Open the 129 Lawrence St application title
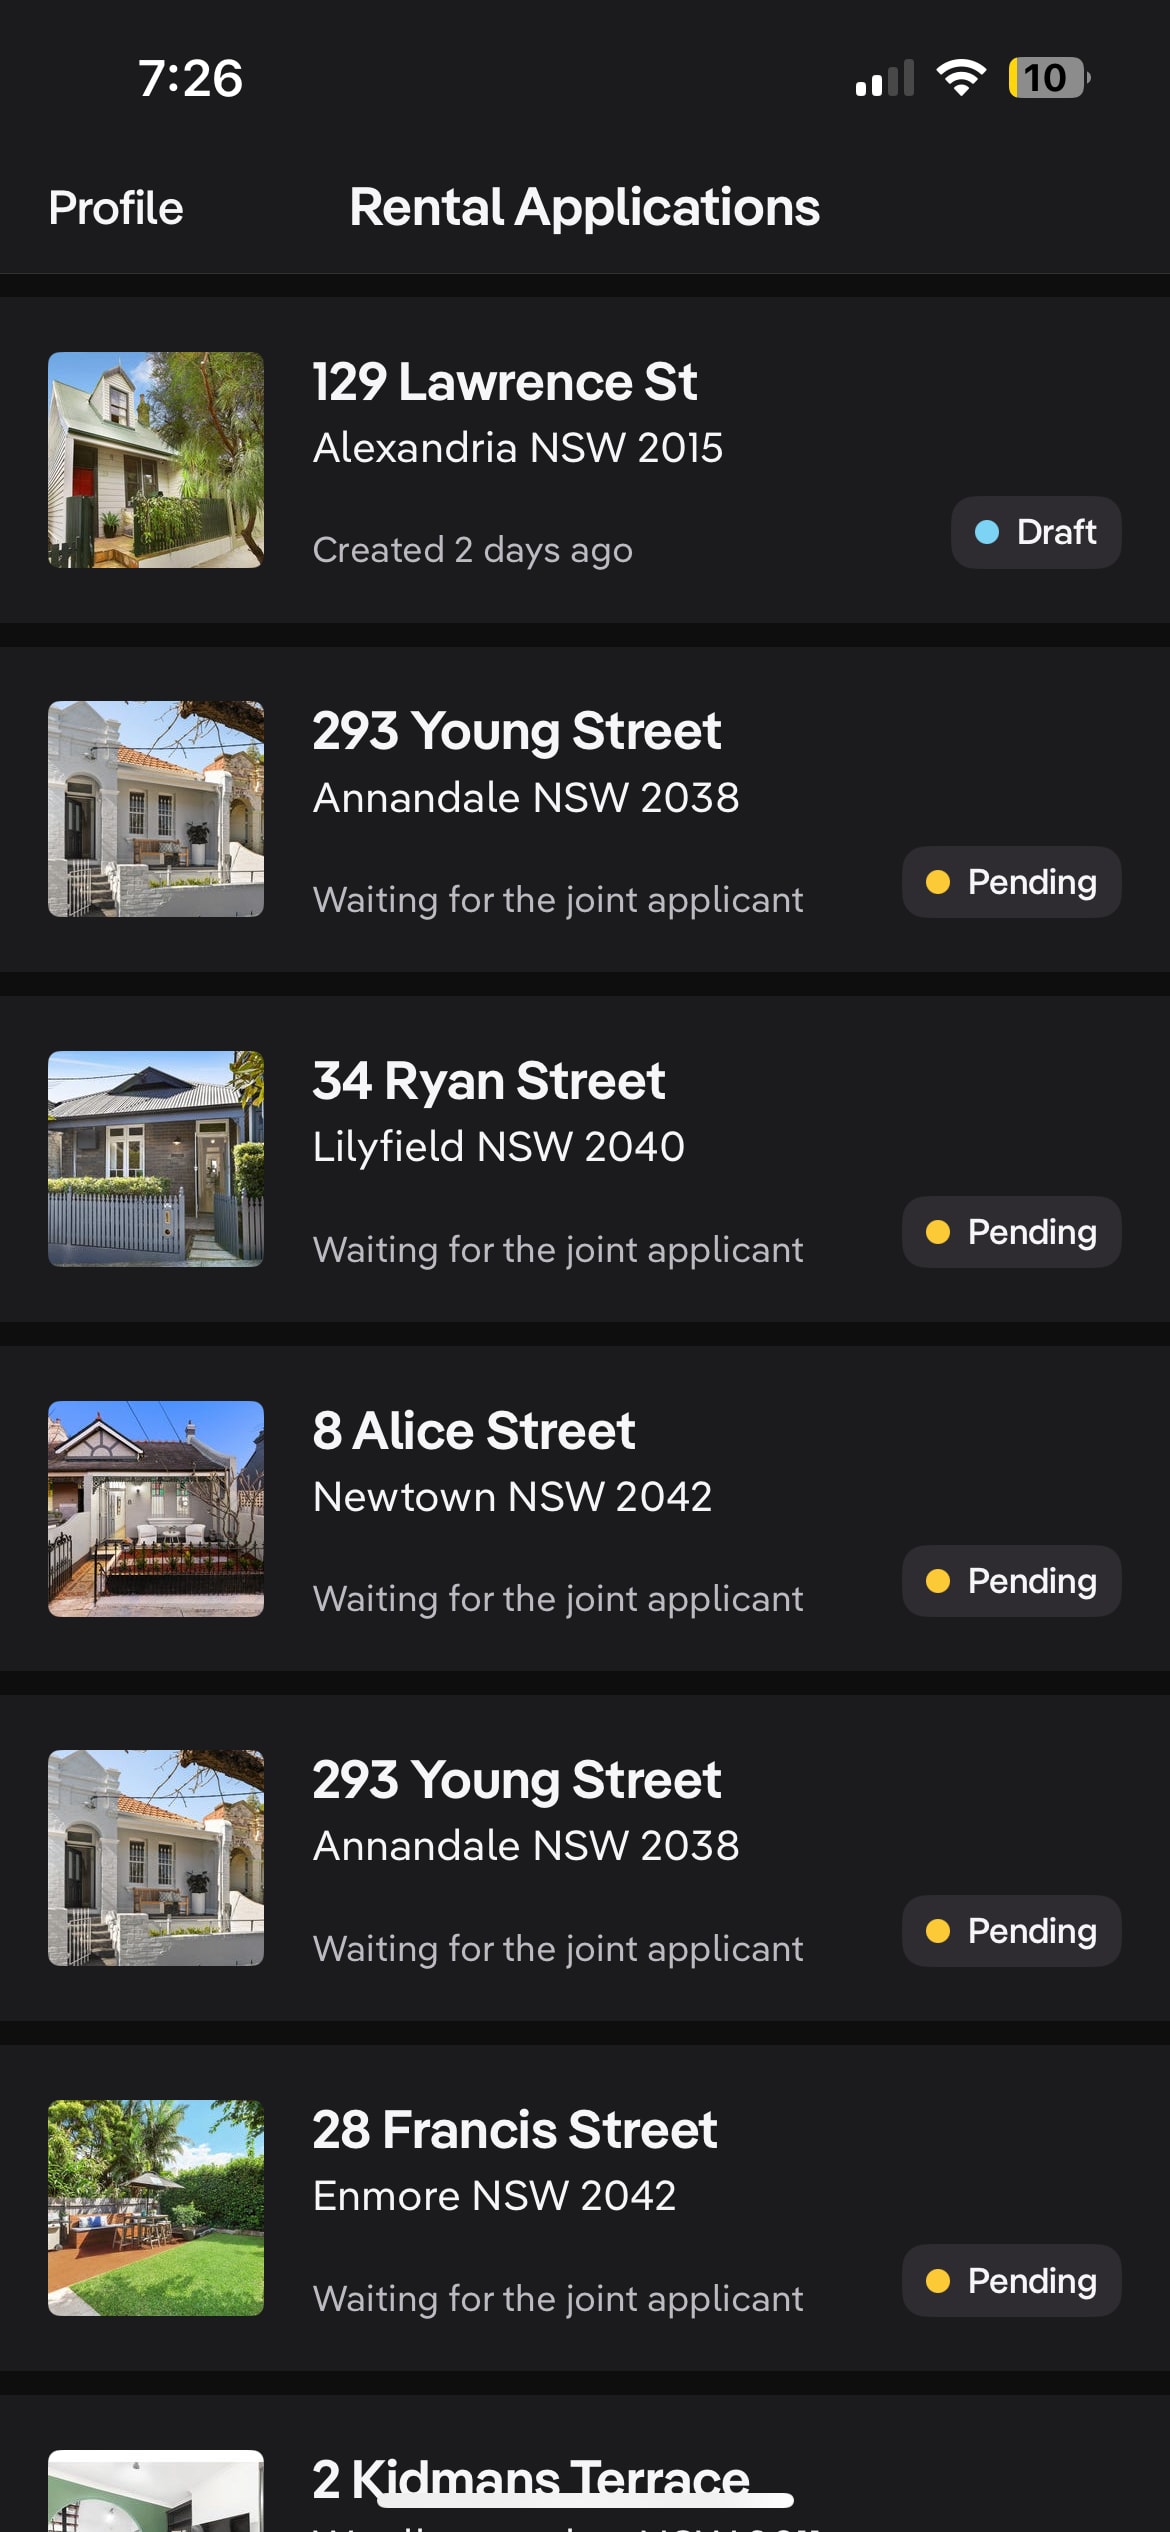 [x=505, y=382]
